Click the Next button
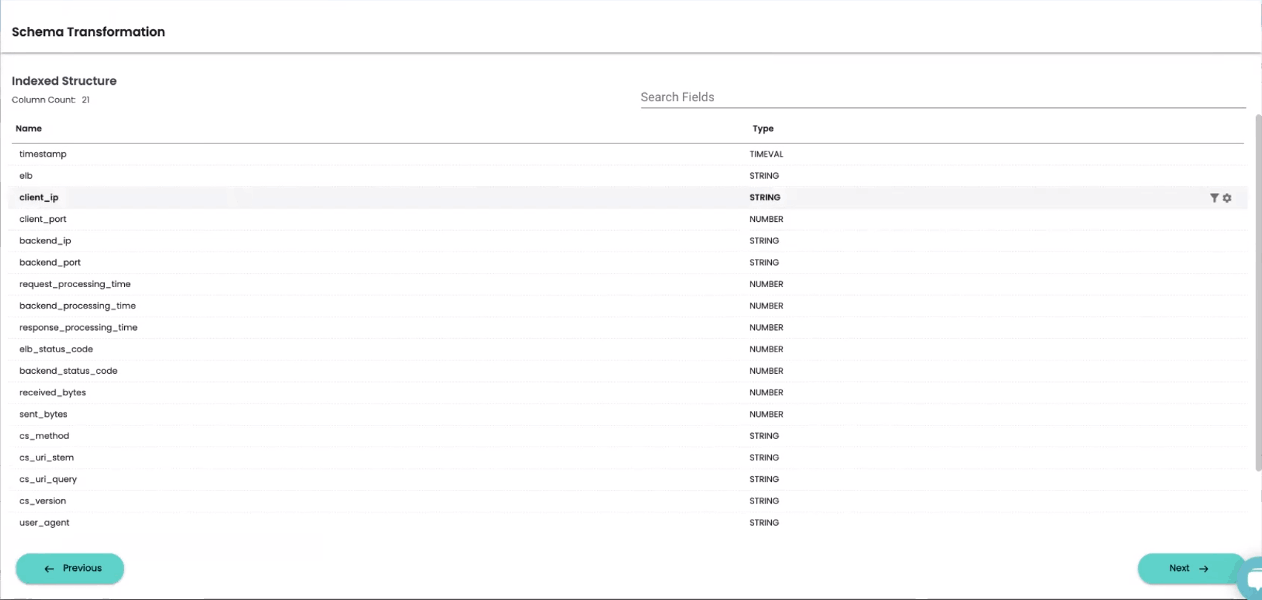Screen dimensions: 1262x600 click(x=1191, y=568)
